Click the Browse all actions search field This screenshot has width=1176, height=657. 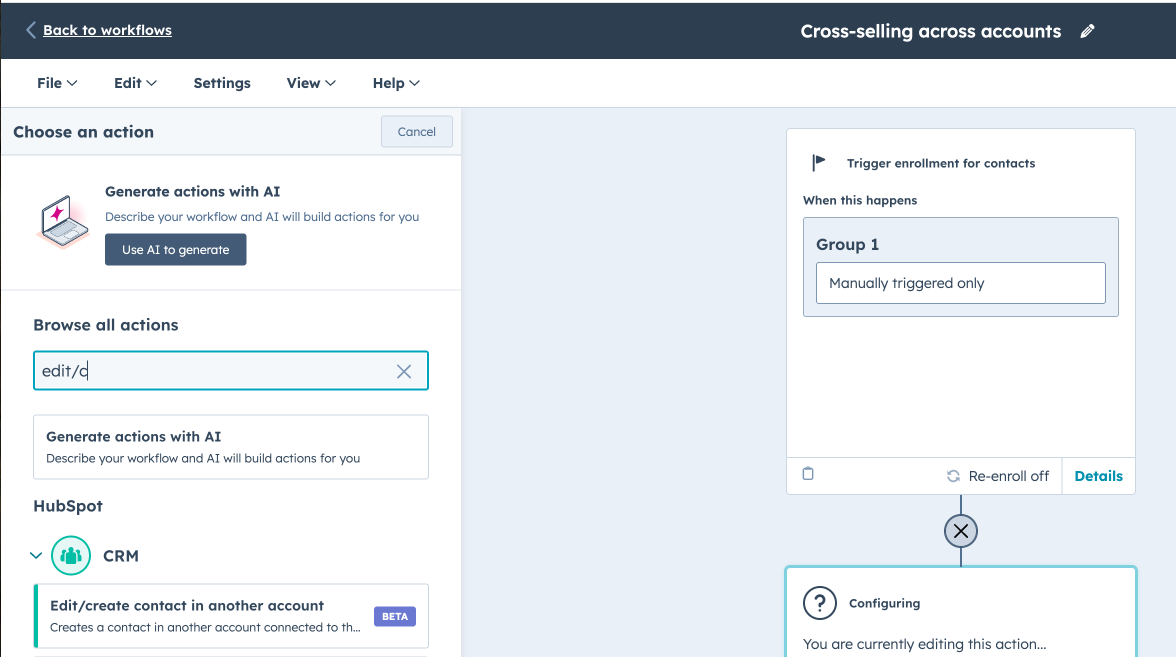(215, 371)
